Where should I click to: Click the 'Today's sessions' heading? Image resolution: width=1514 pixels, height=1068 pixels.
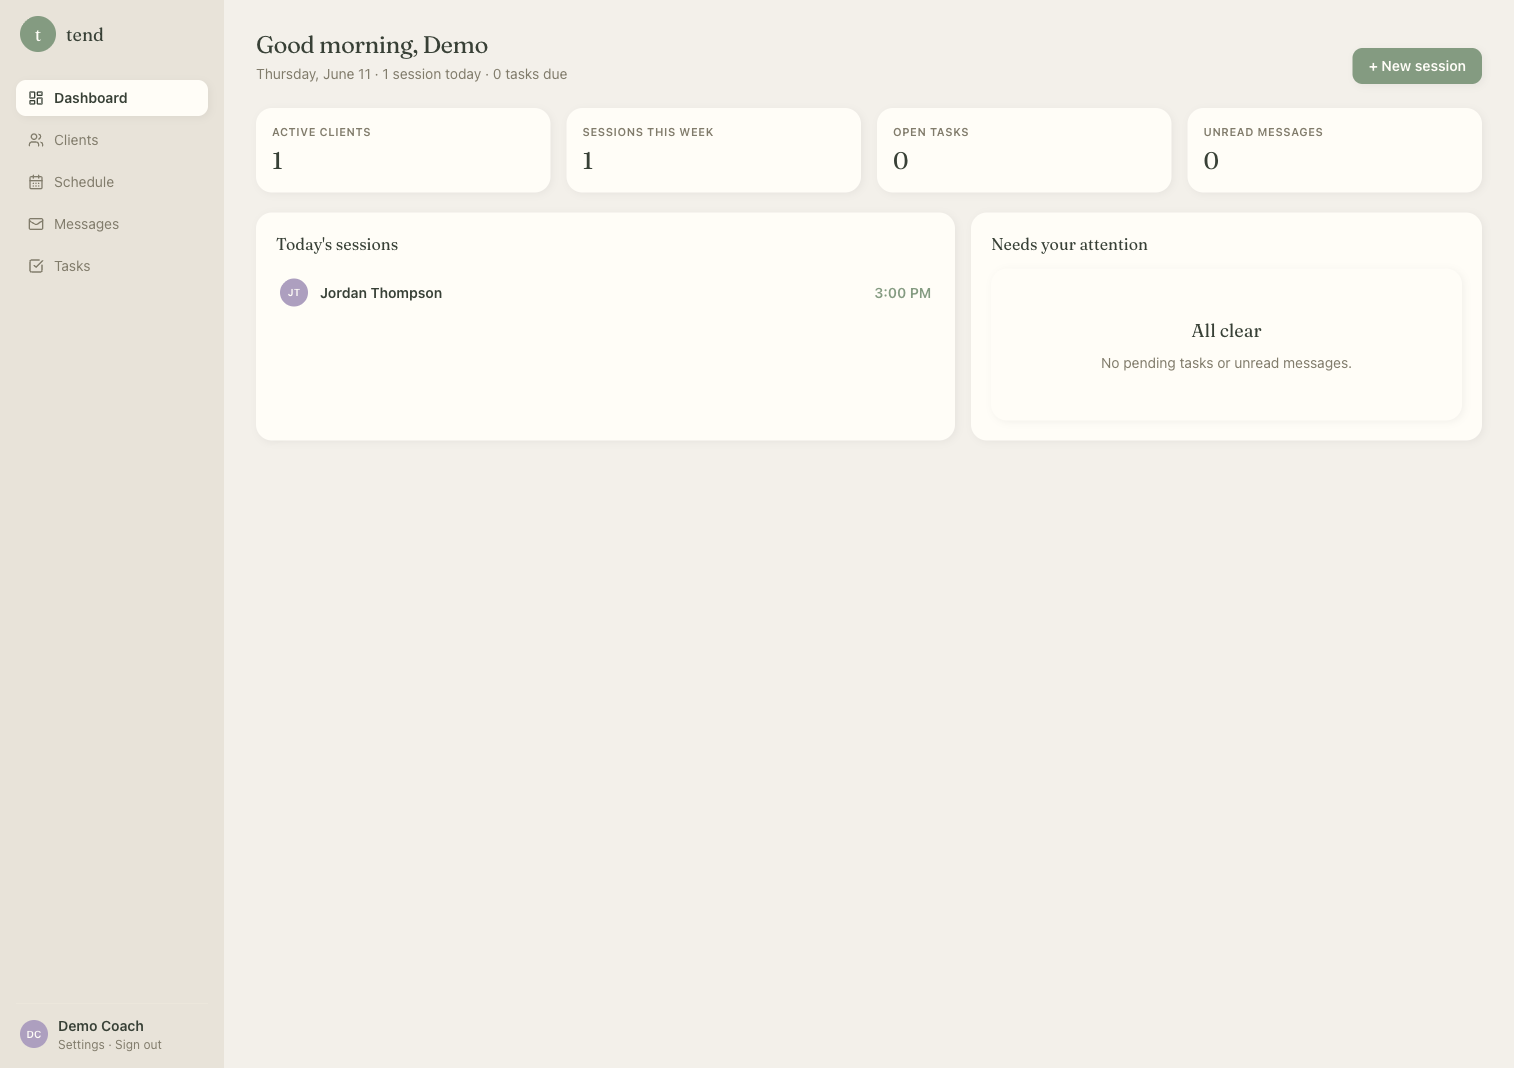(x=337, y=244)
